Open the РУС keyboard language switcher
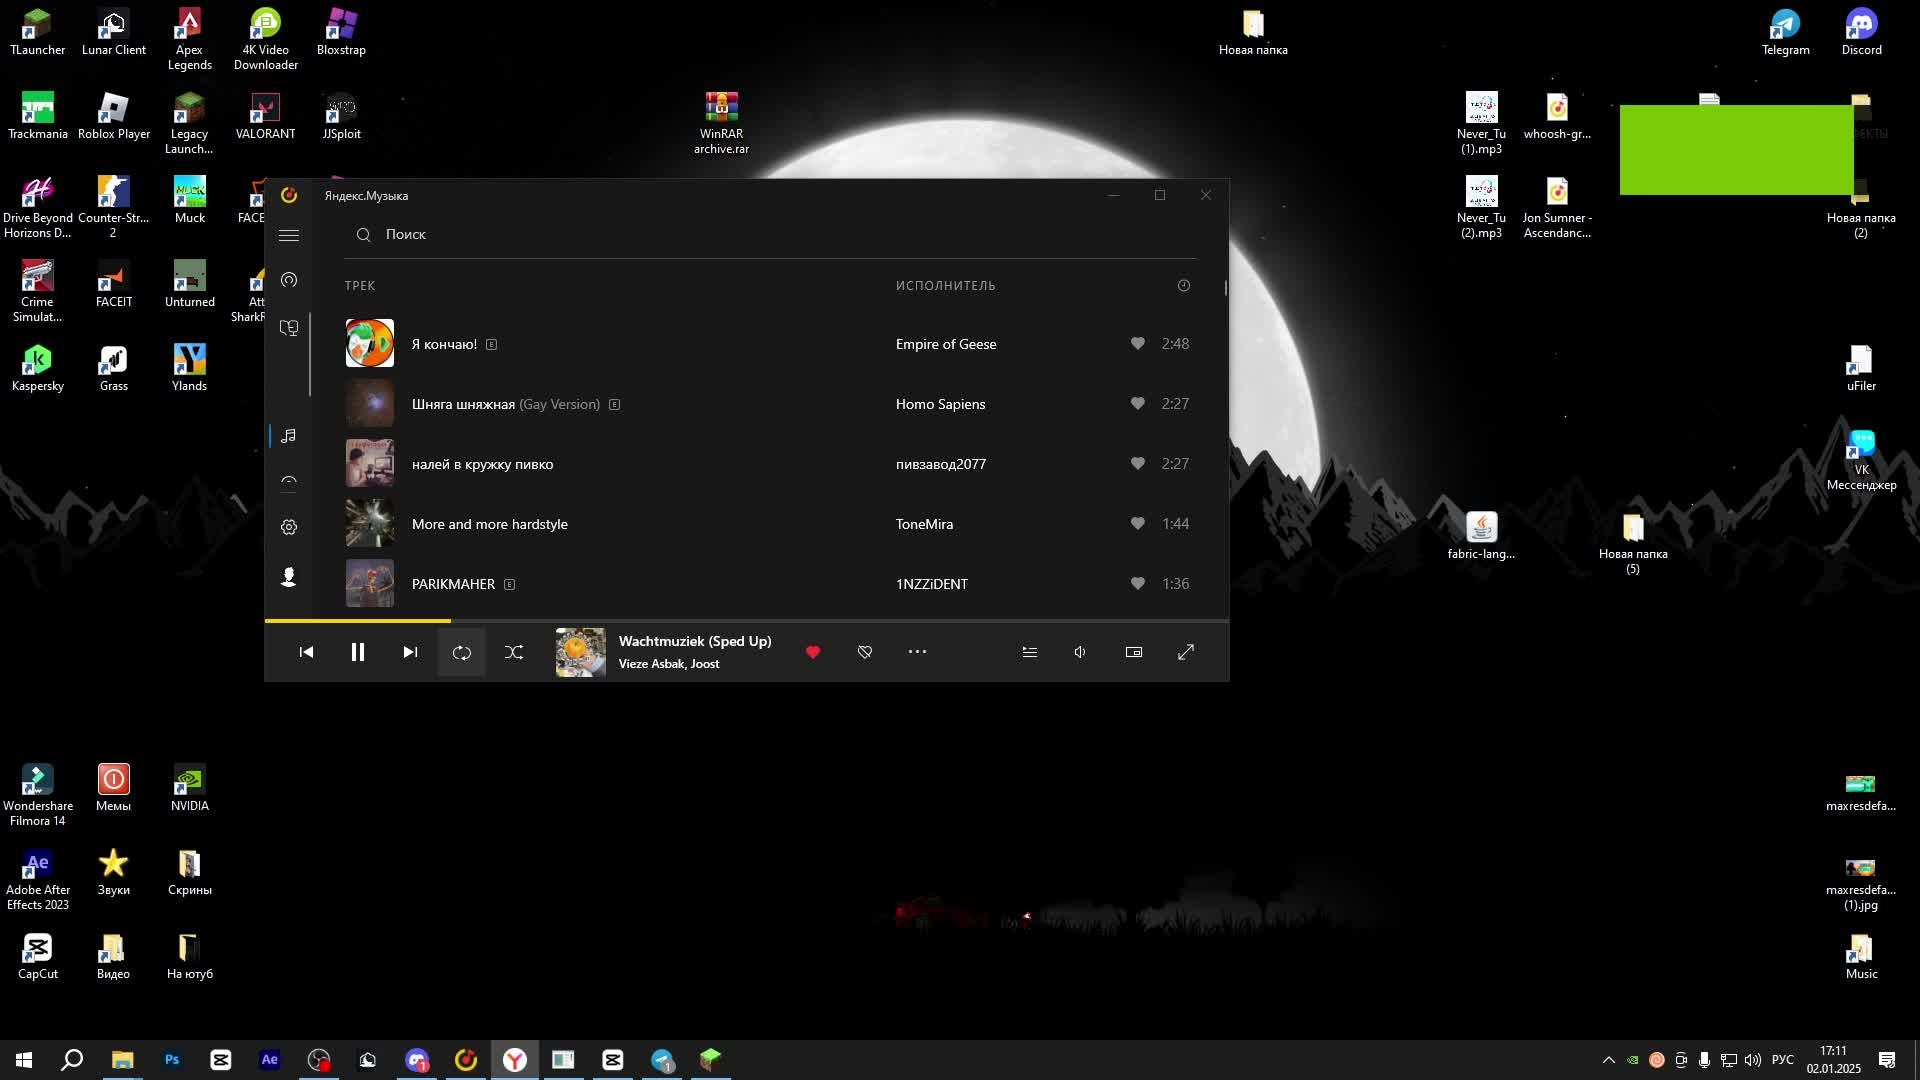The width and height of the screenshot is (1920, 1080). tap(1783, 1060)
